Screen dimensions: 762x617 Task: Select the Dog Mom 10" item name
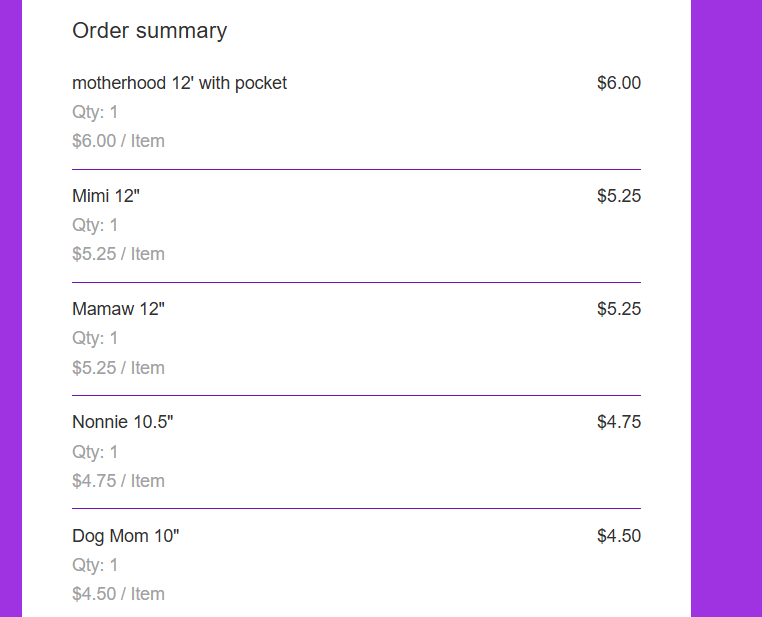point(125,536)
